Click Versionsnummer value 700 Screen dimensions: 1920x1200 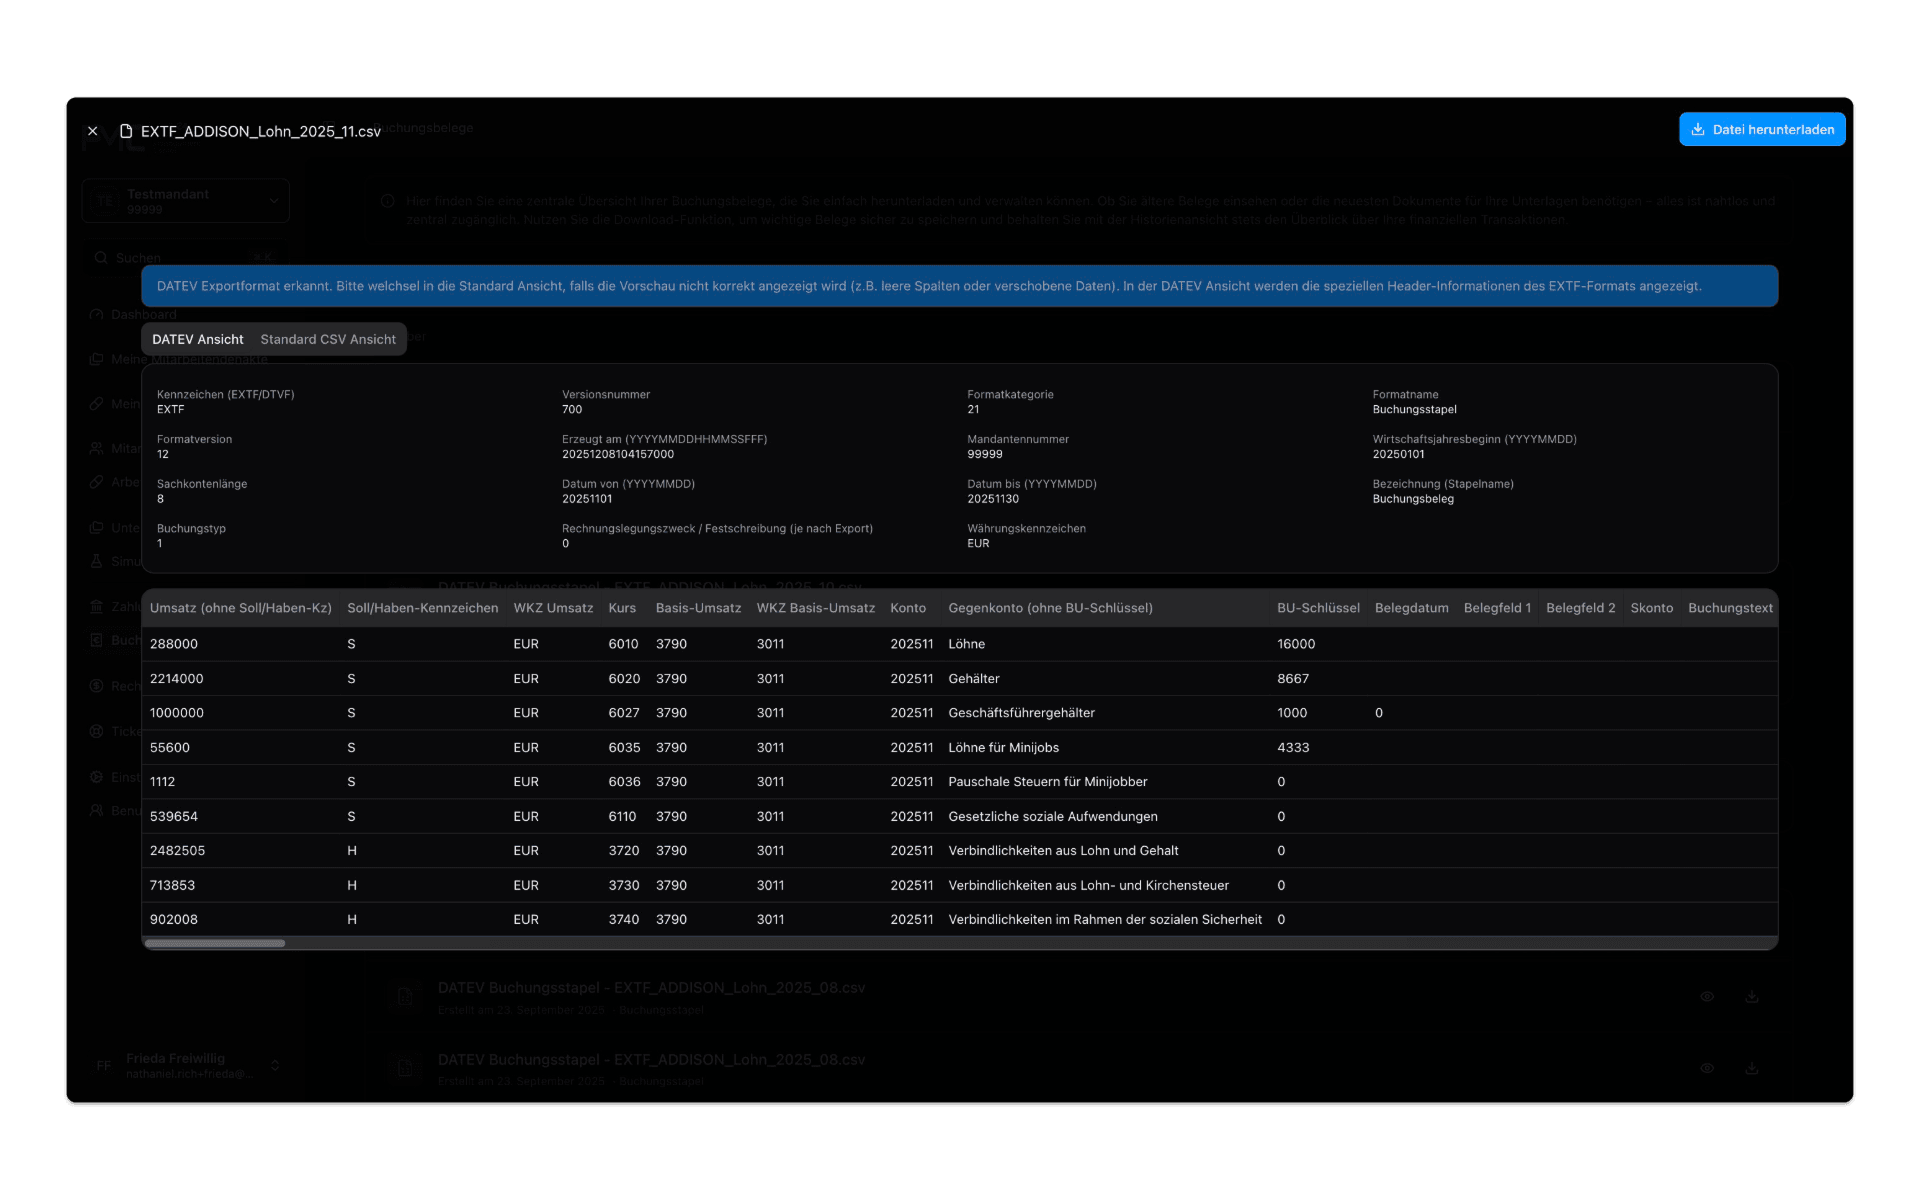coord(572,410)
